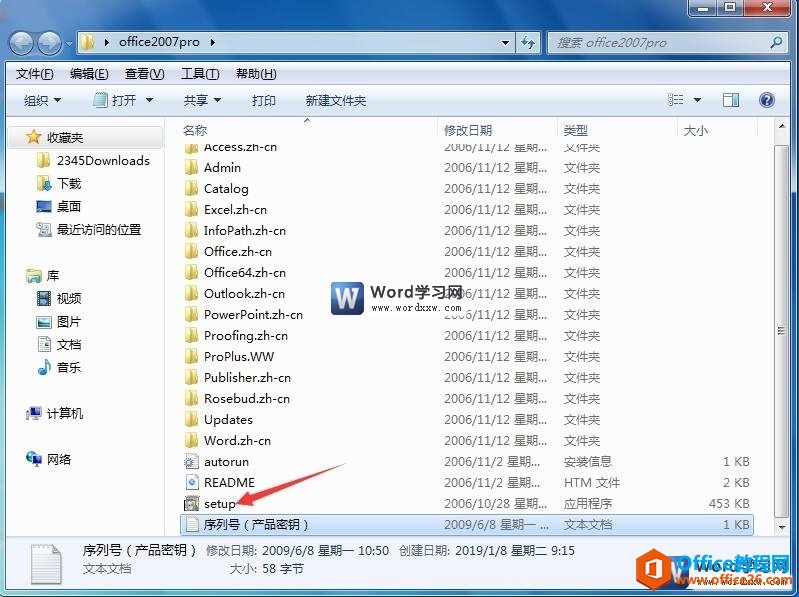Select the 序列号（产品密钥）text file
This screenshot has width=799, height=597.
(467, 525)
